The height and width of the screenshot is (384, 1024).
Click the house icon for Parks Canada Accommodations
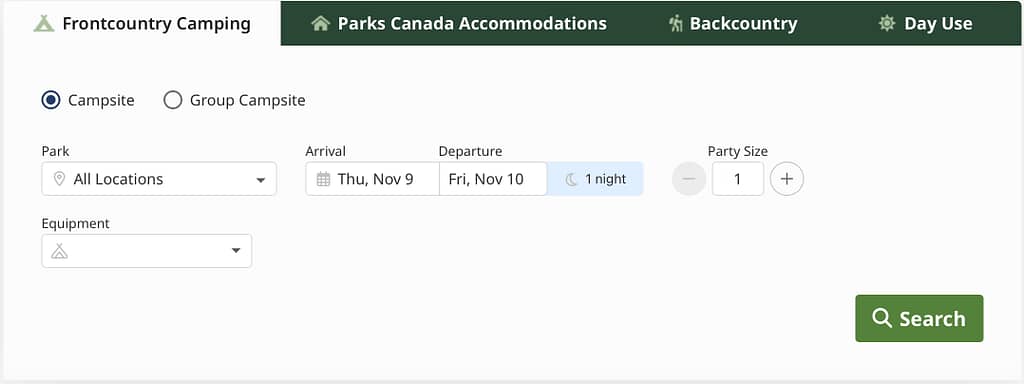[320, 24]
